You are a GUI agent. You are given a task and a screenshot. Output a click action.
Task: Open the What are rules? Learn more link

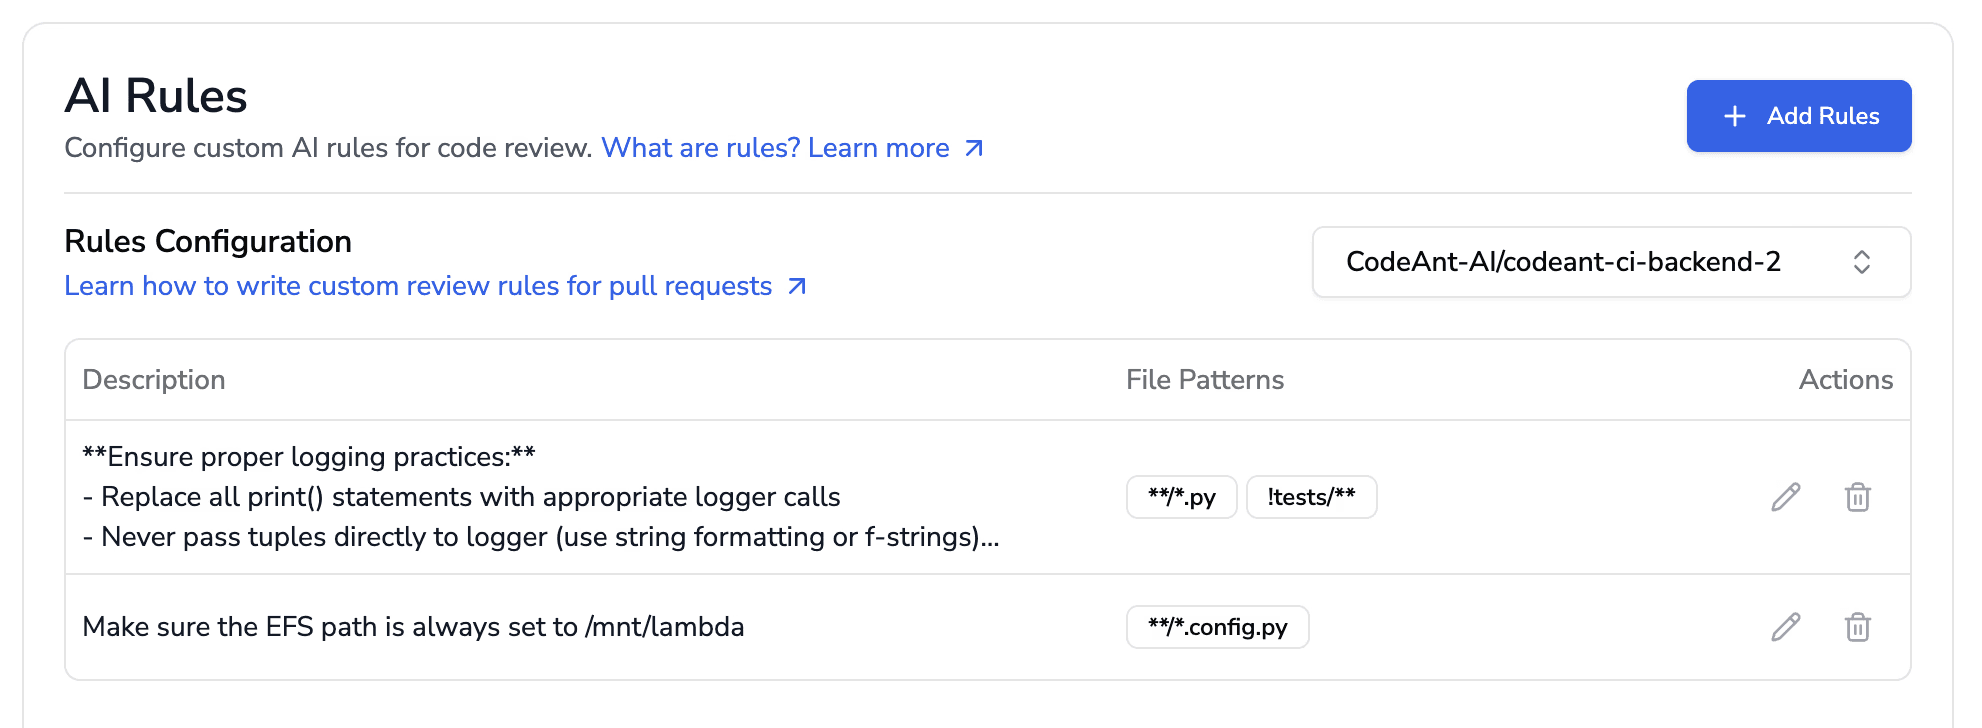tap(792, 148)
